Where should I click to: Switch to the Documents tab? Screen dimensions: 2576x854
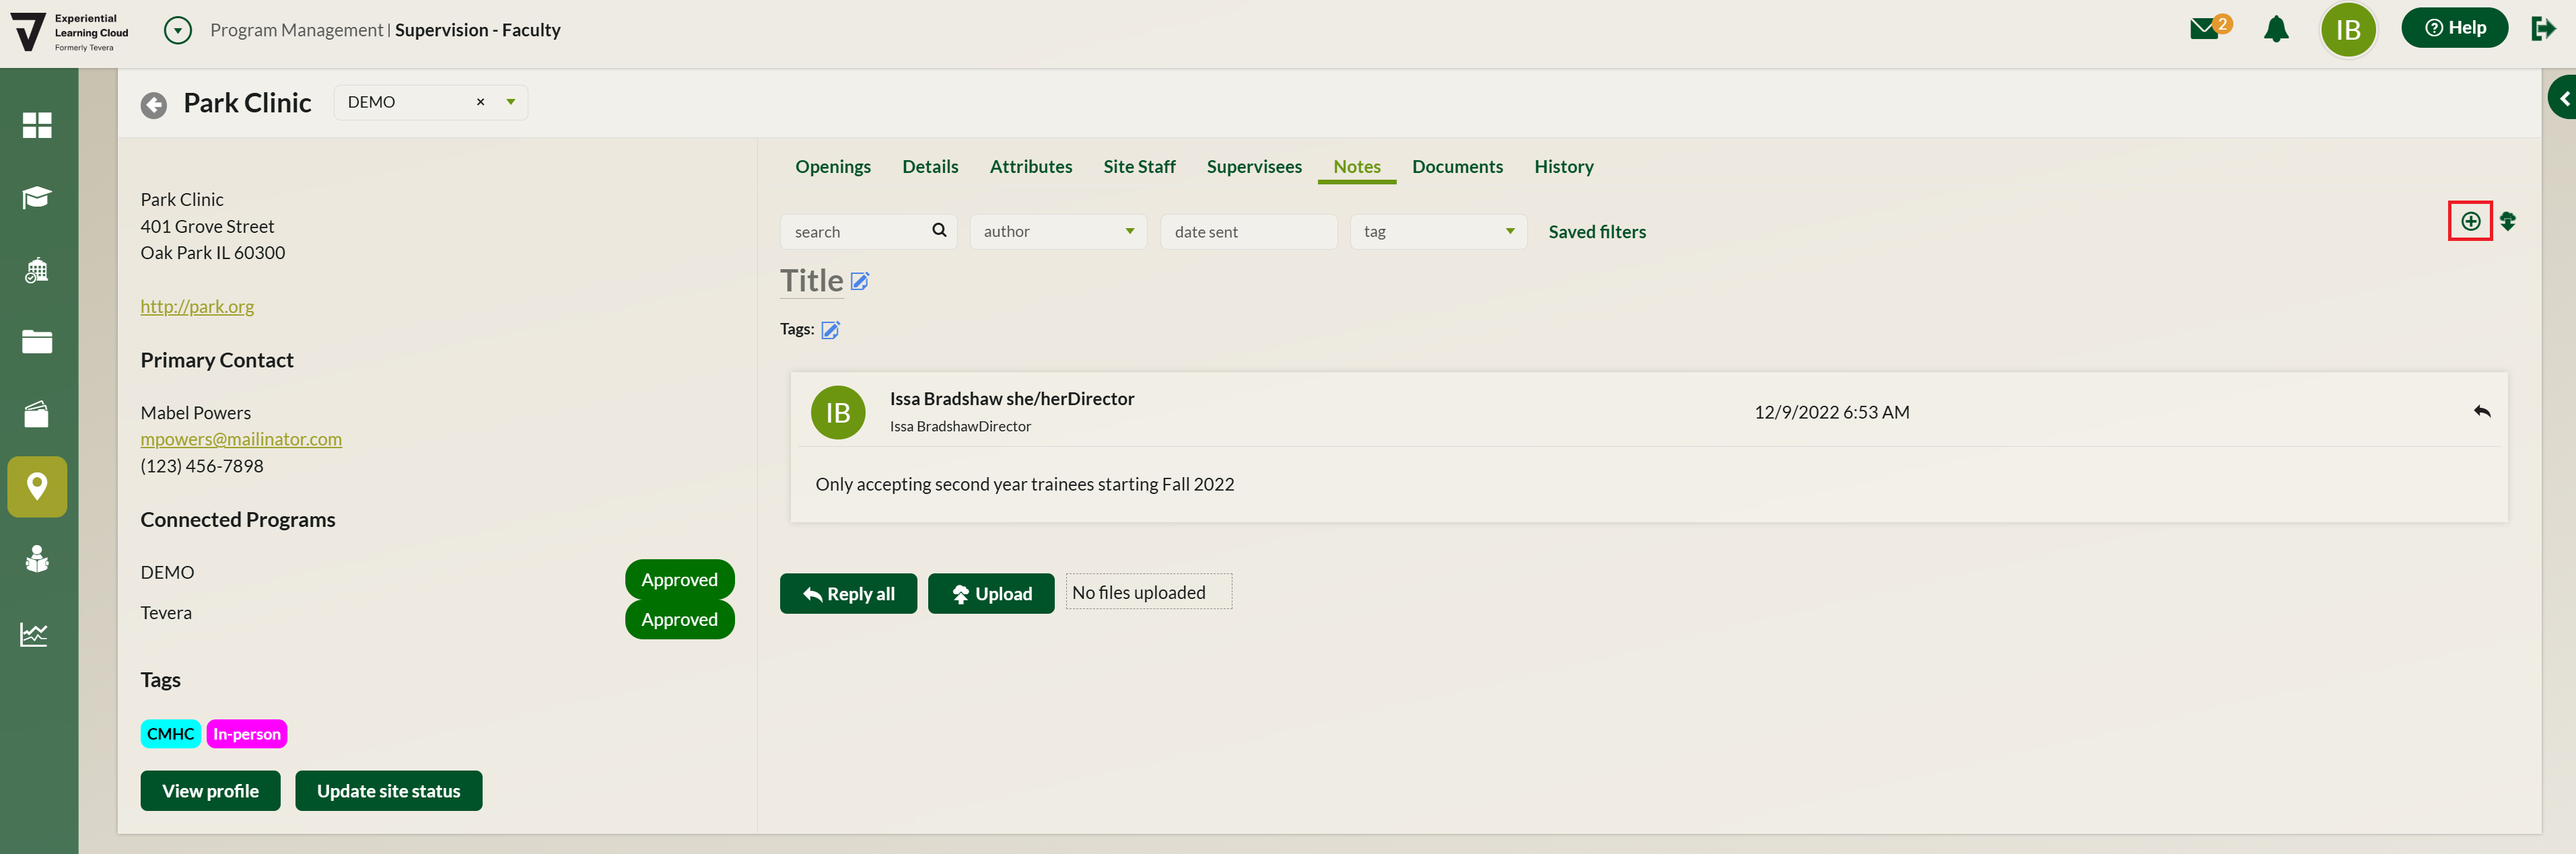click(x=1457, y=167)
